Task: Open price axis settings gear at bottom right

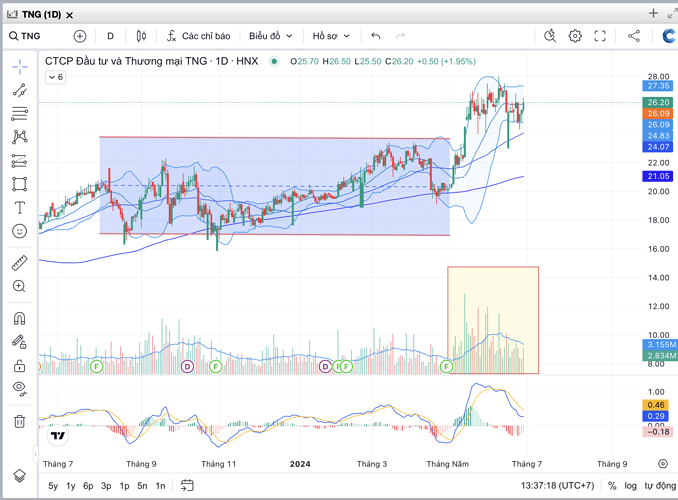Action: pos(663,464)
